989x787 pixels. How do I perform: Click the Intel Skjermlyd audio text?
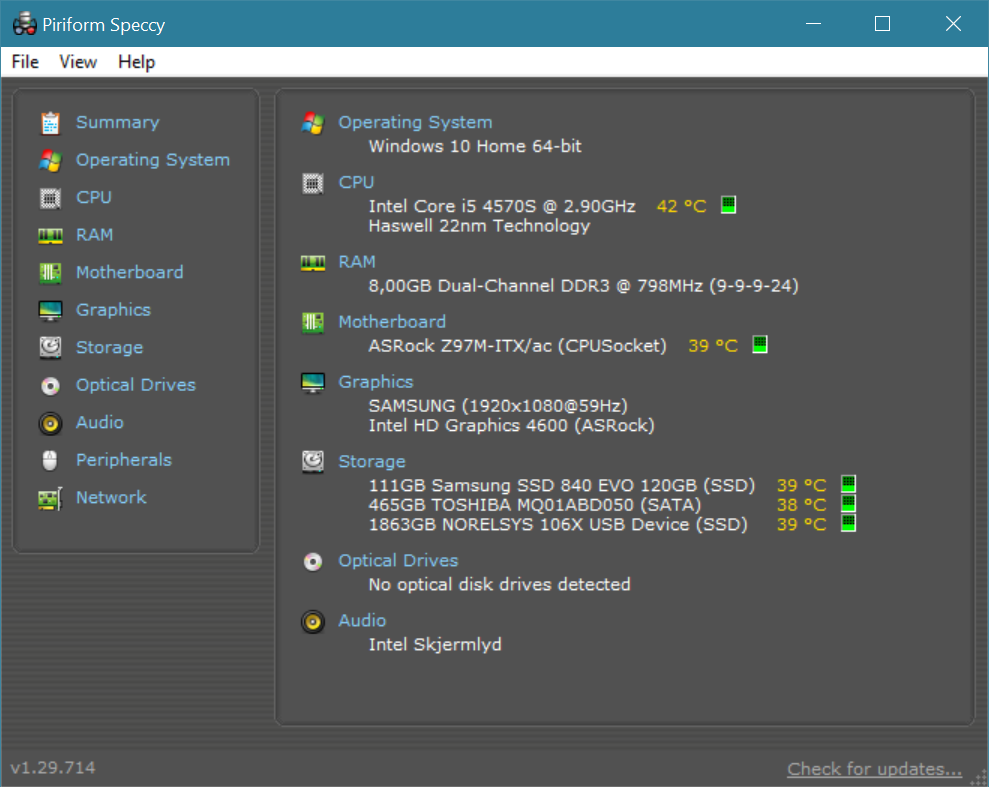point(435,644)
